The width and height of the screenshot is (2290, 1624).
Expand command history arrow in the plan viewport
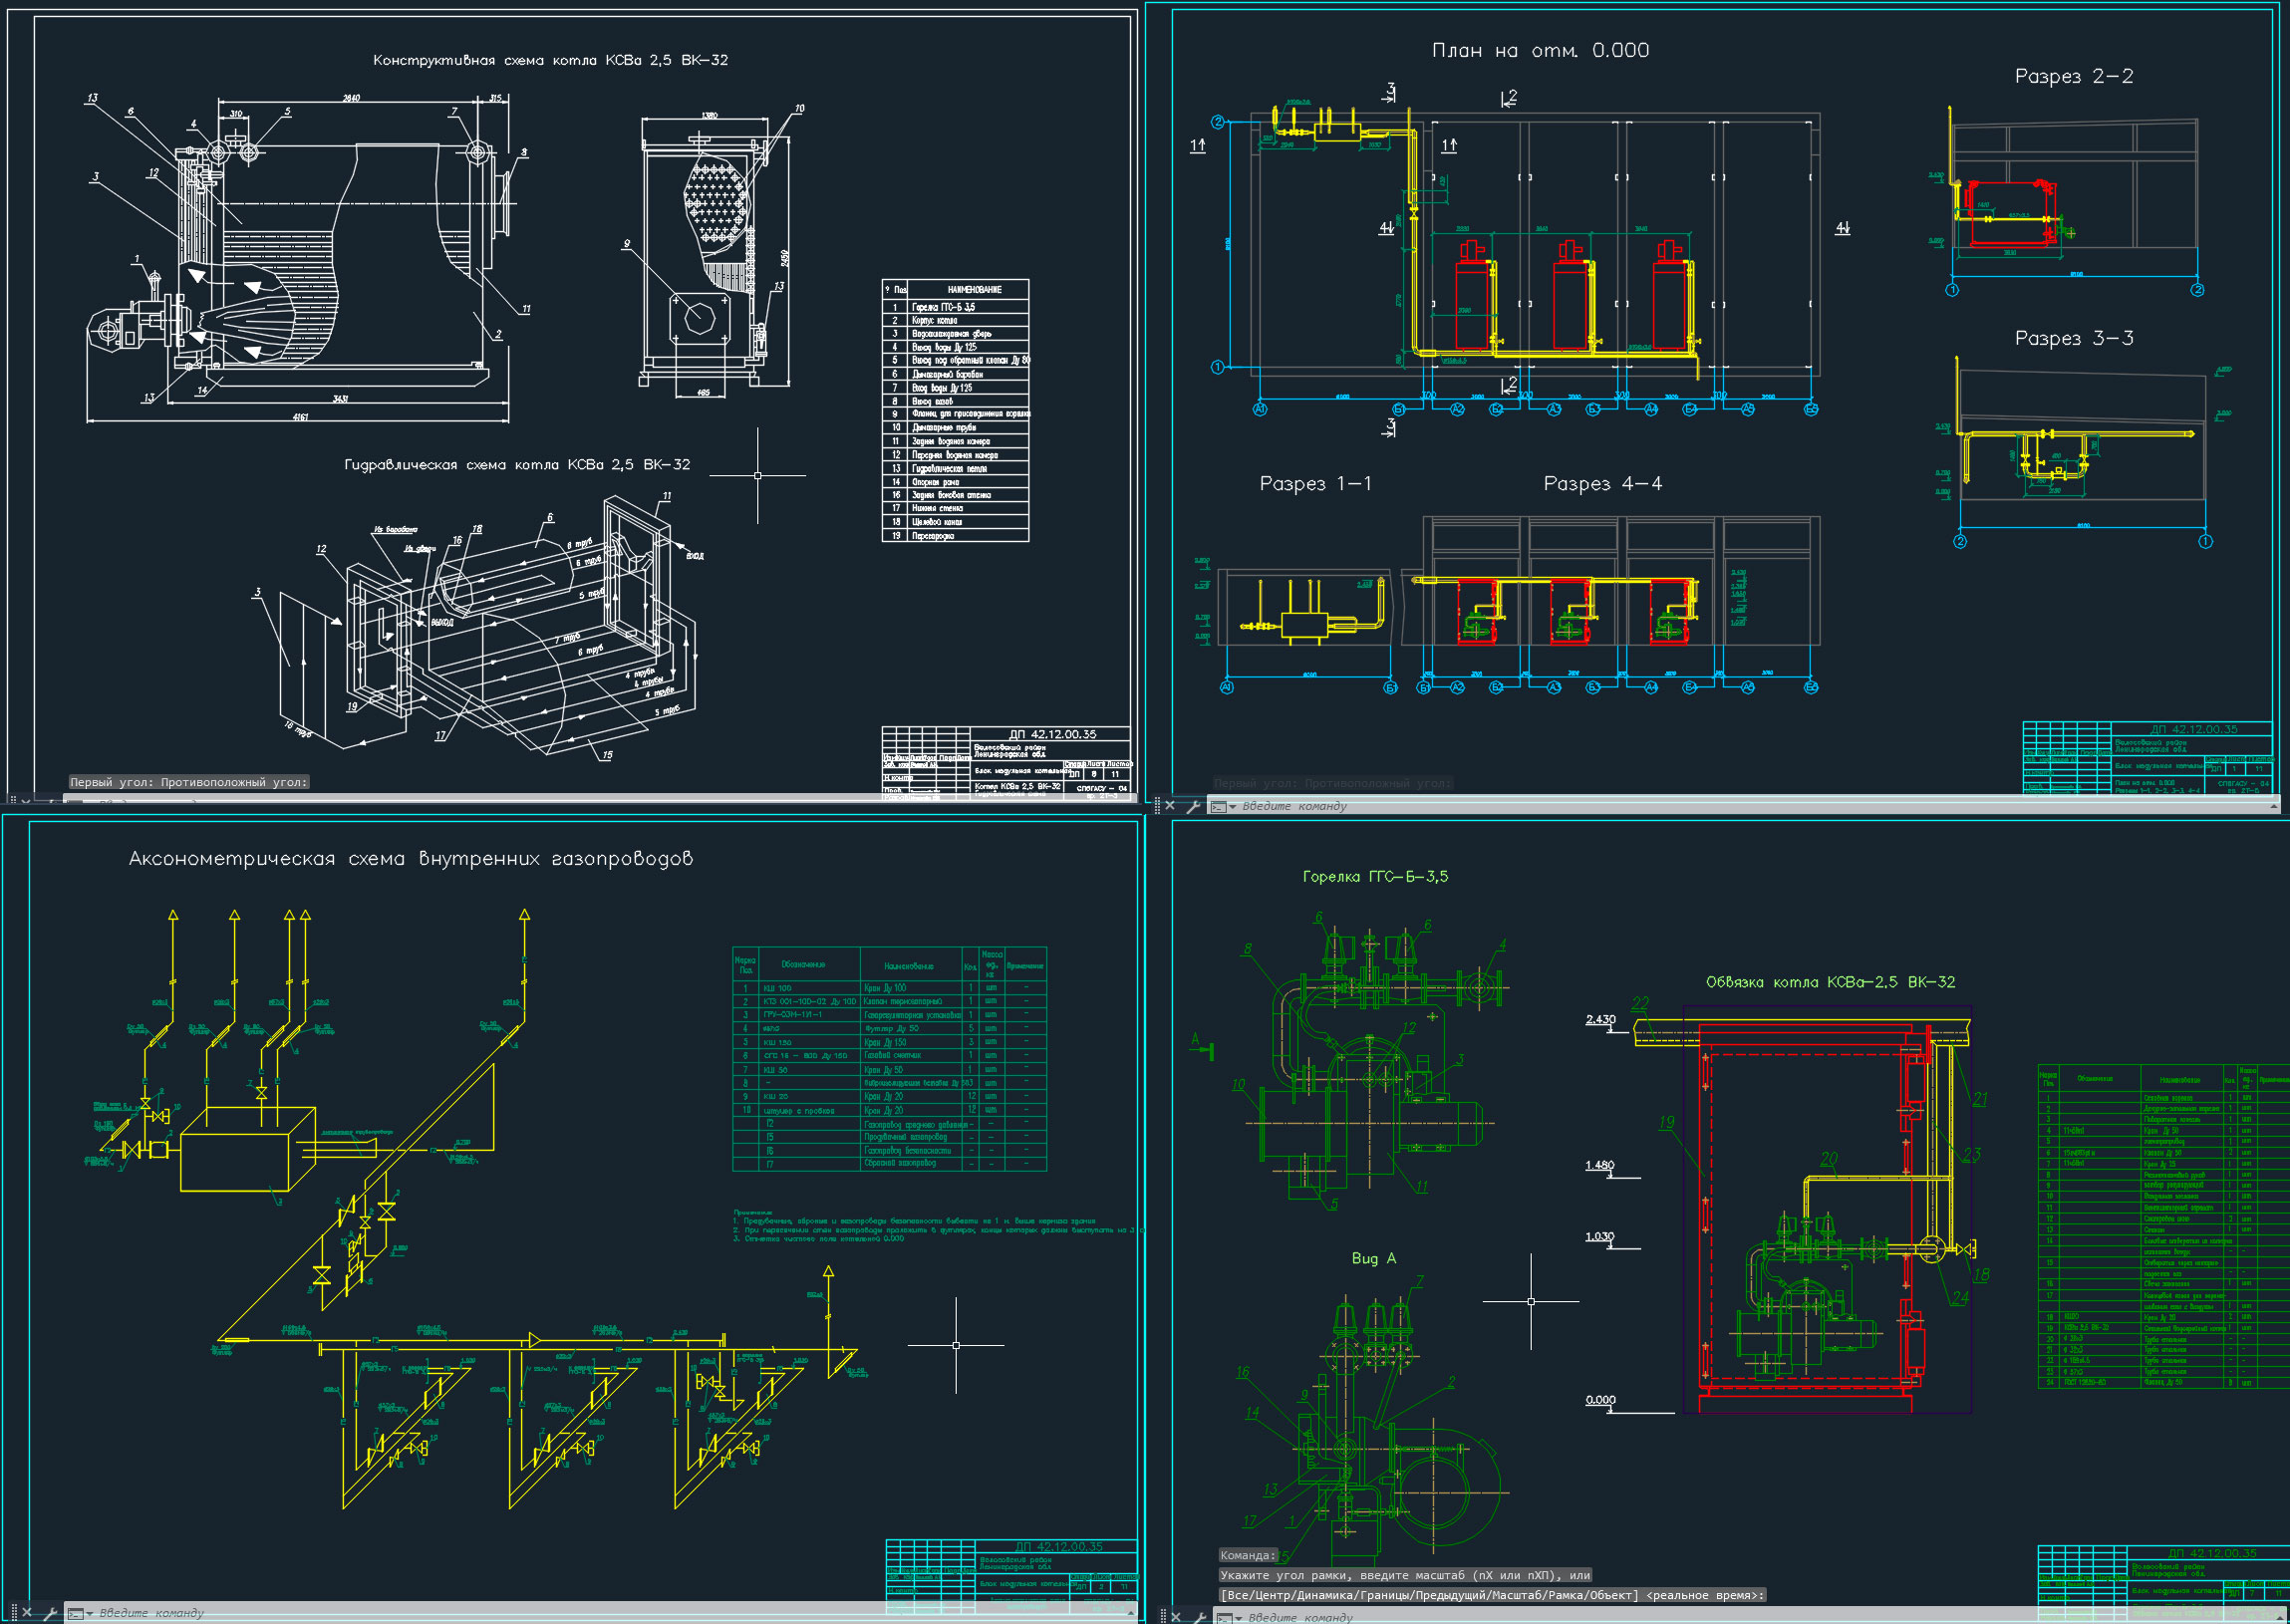coord(2273,806)
